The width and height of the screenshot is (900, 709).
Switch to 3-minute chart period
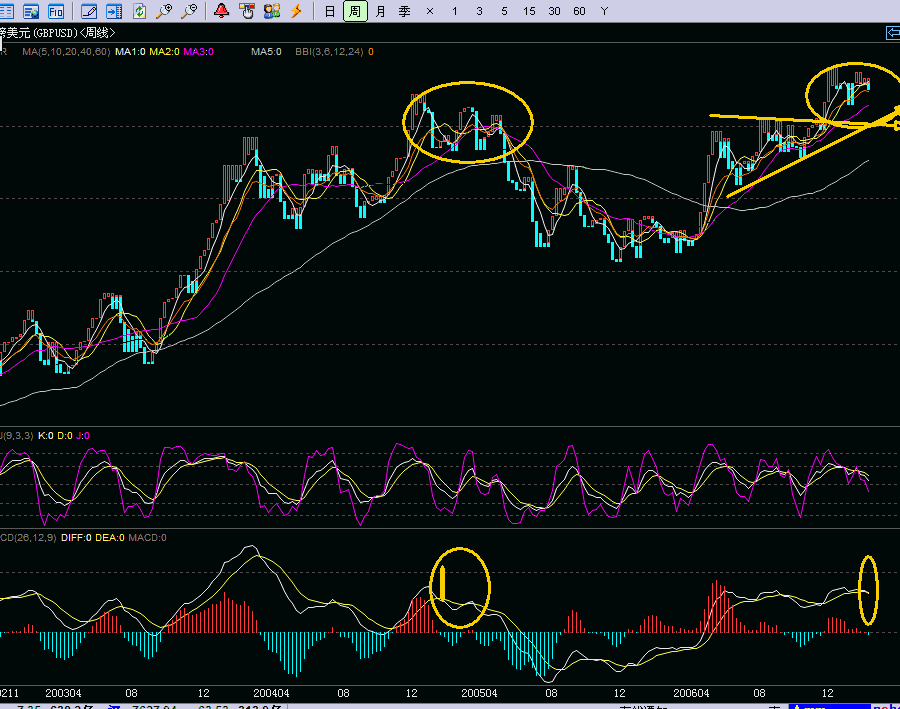479,11
